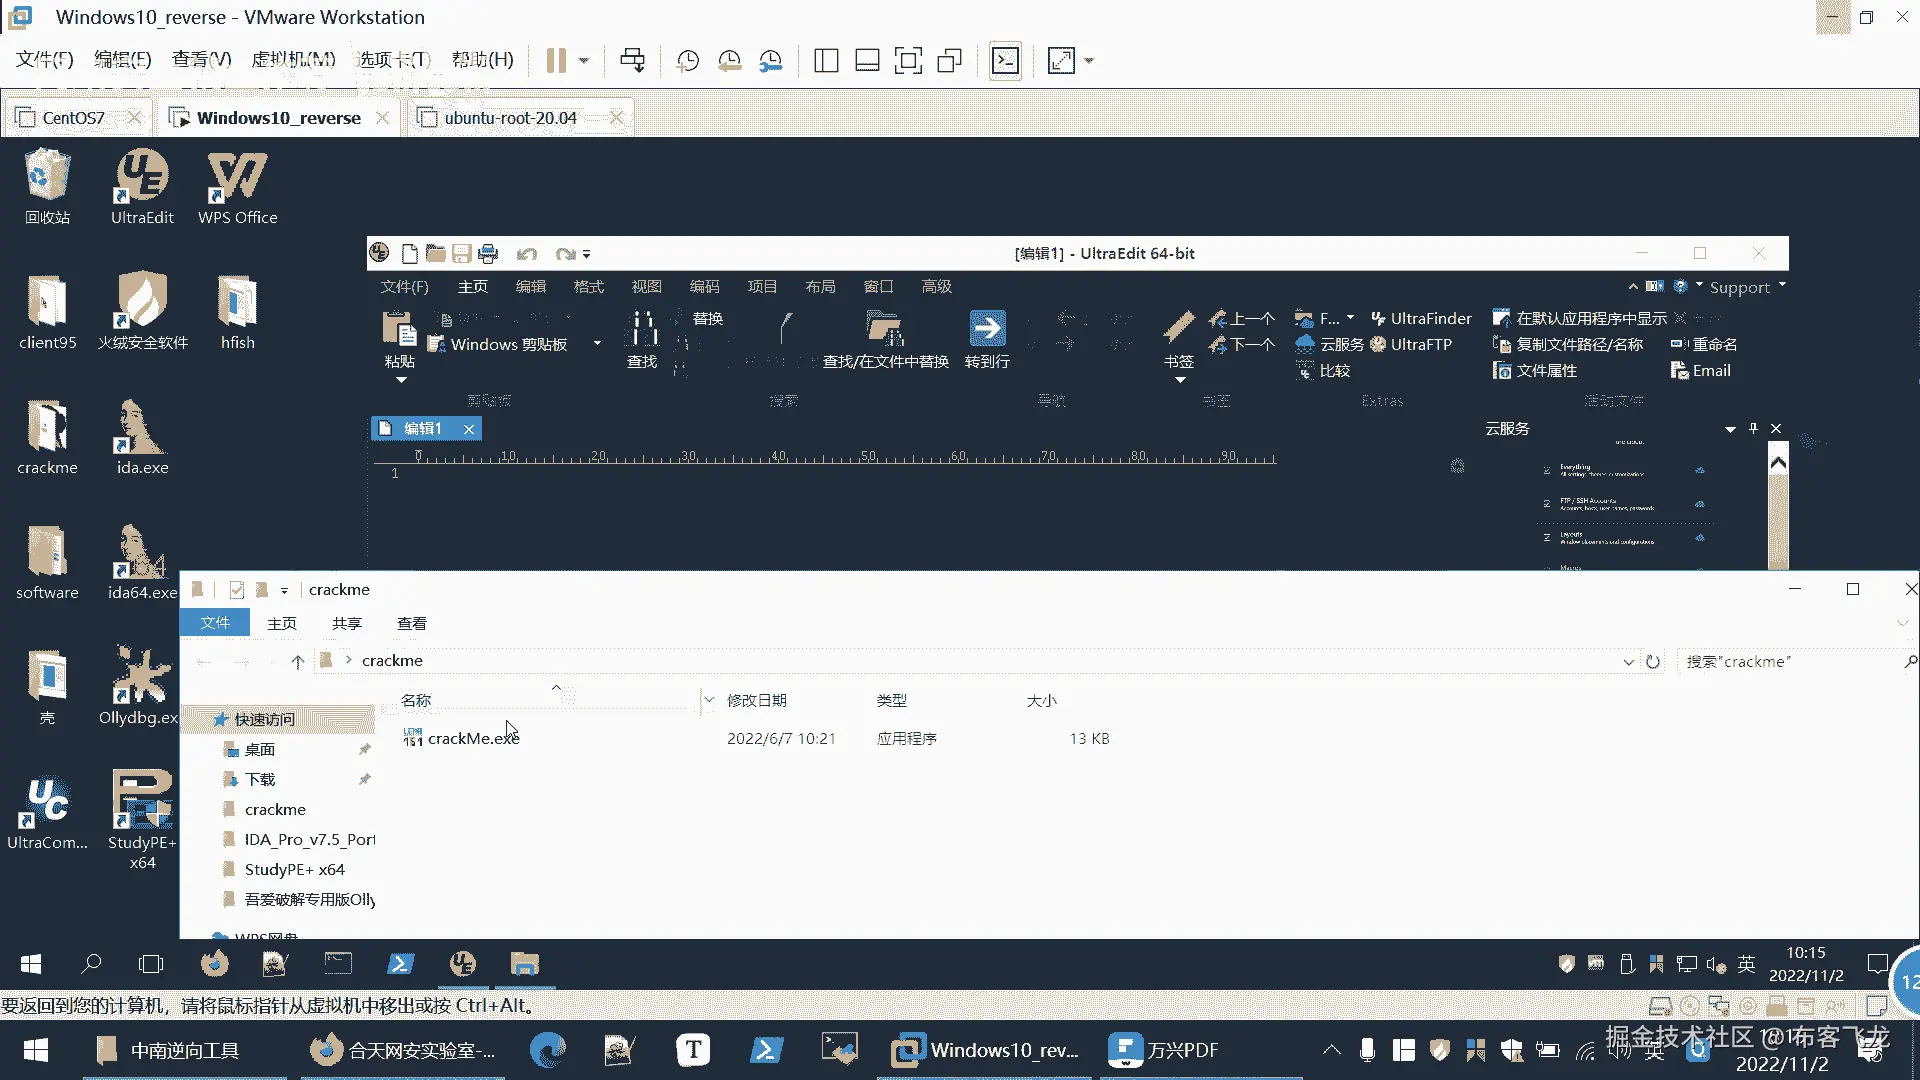Toggle the sidebar layout icon in VMware toolbar
The width and height of the screenshot is (1920, 1080).
click(826, 61)
